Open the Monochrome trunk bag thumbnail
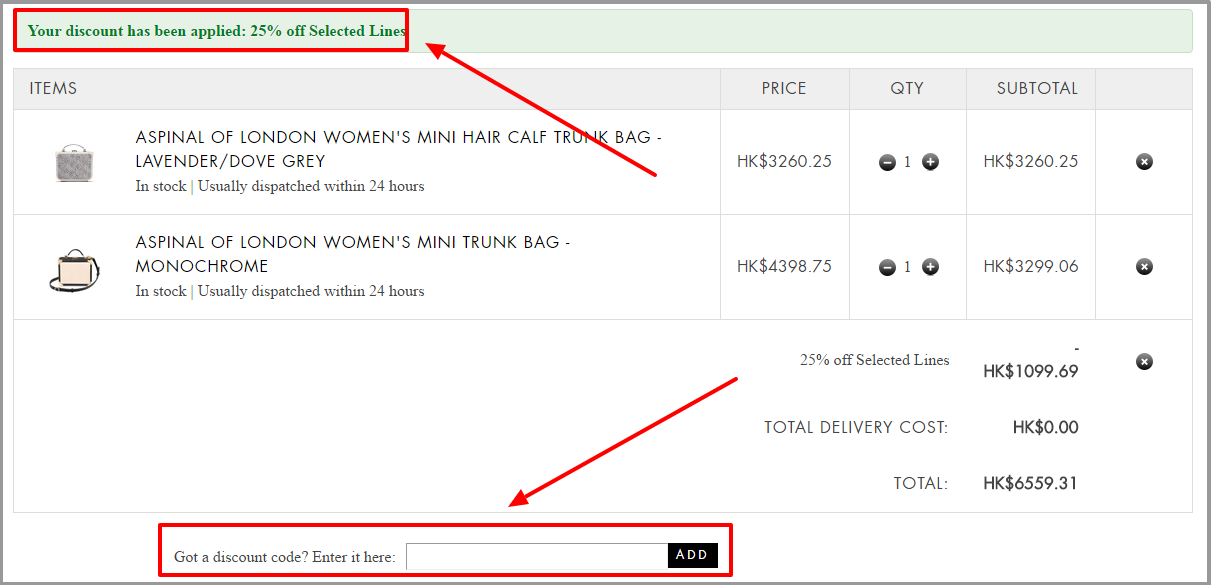The height and width of the screenshot is (585, 1211). click(75, 270)
